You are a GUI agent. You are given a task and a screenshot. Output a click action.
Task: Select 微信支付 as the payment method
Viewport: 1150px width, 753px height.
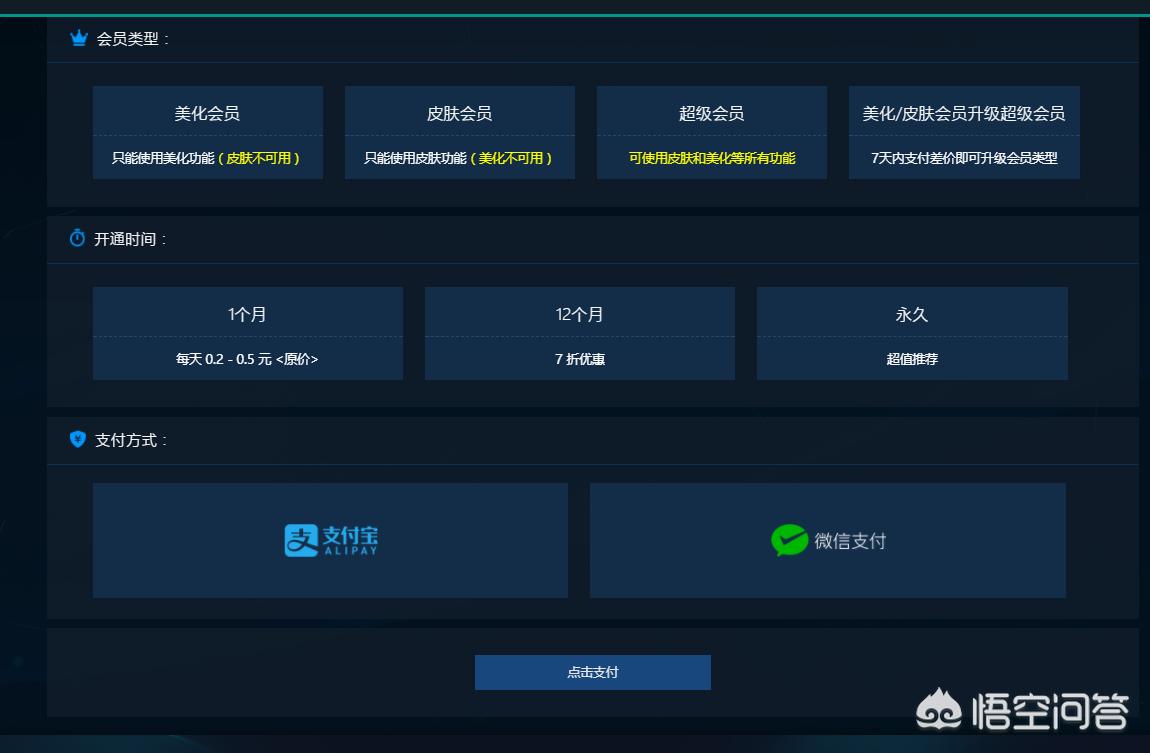pyautogui.click(x=828, y=540)
